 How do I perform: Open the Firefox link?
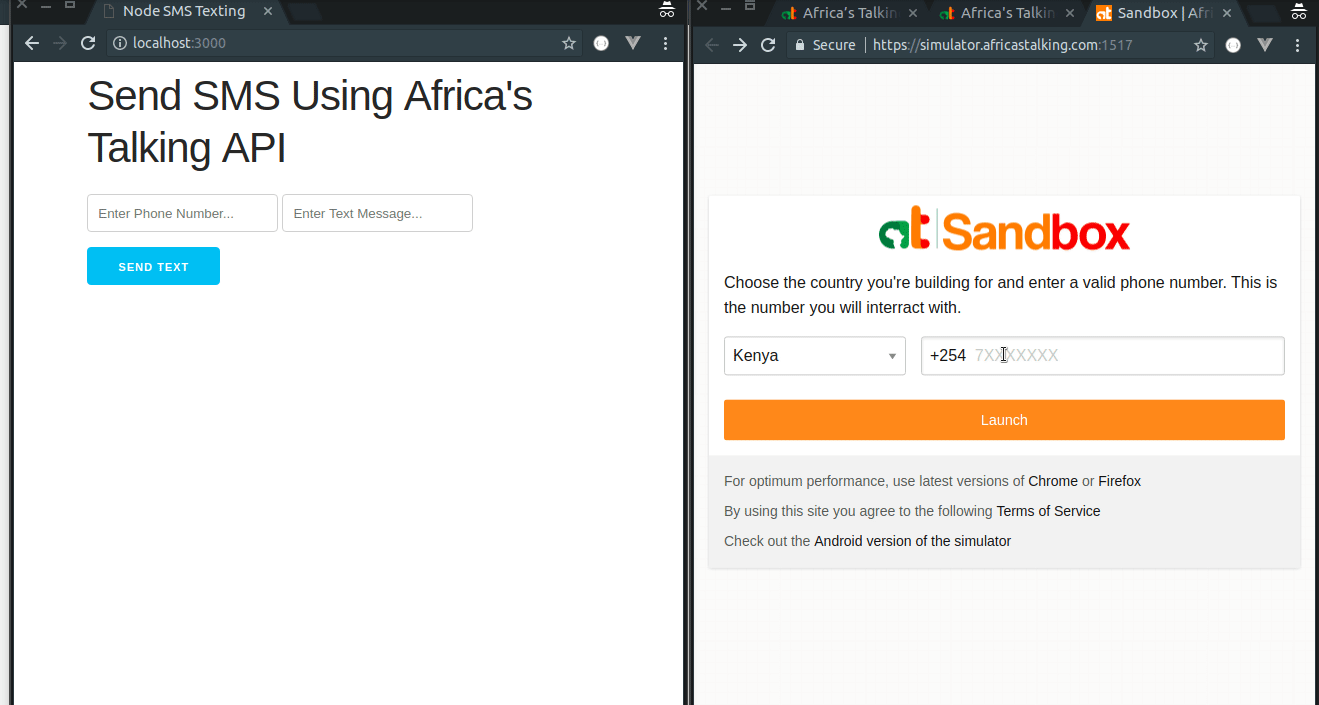click(x=1120, y=481)
